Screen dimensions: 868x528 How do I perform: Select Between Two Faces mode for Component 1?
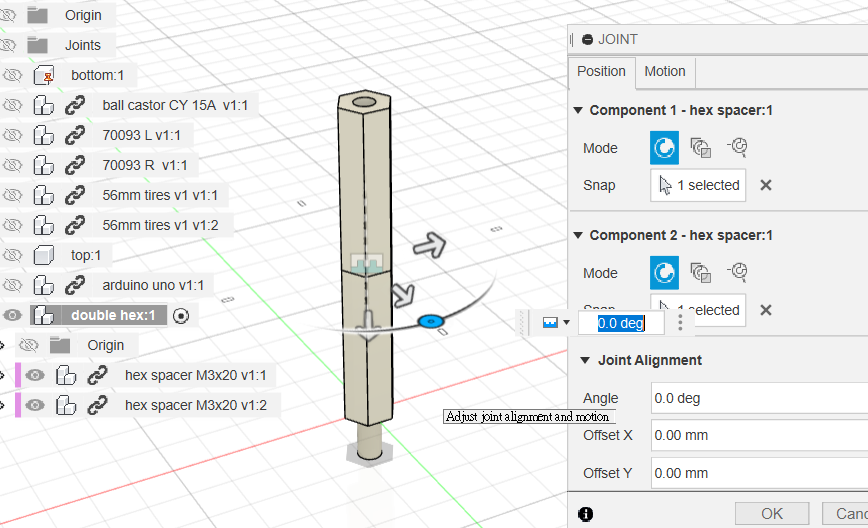[x=701, y=148]
